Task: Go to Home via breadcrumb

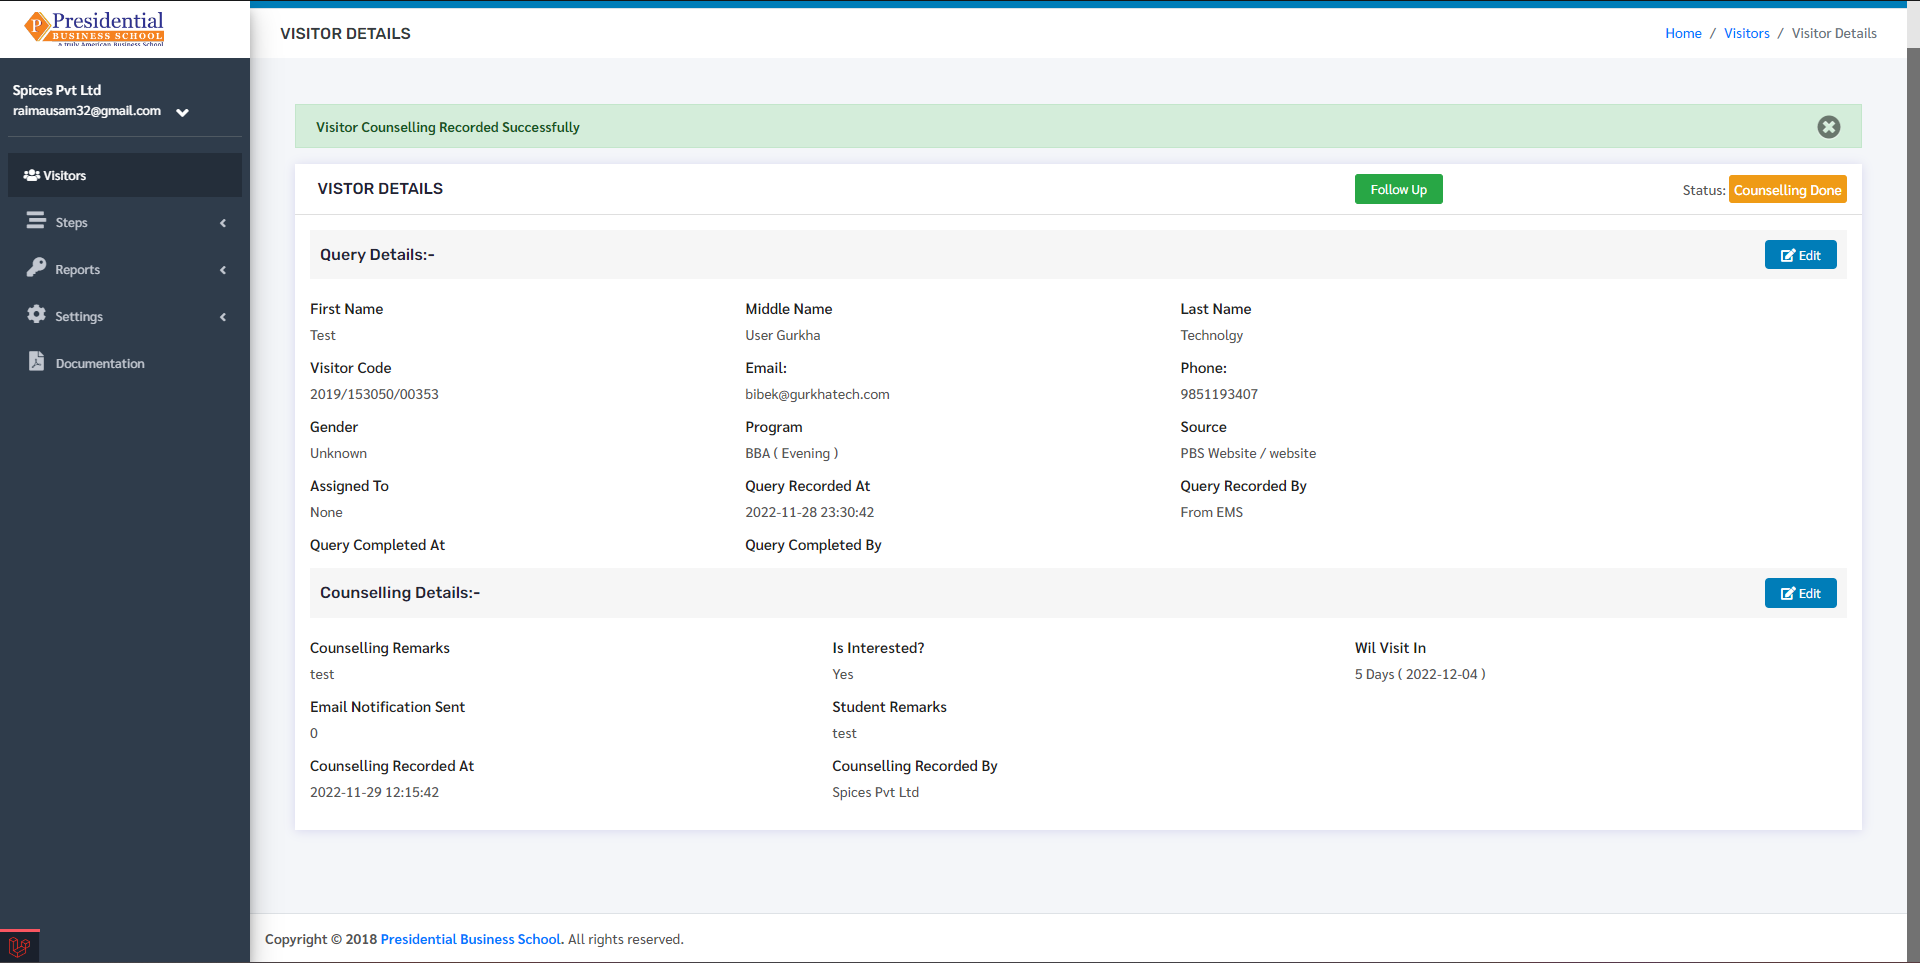Action: [x=1683, y=33]
